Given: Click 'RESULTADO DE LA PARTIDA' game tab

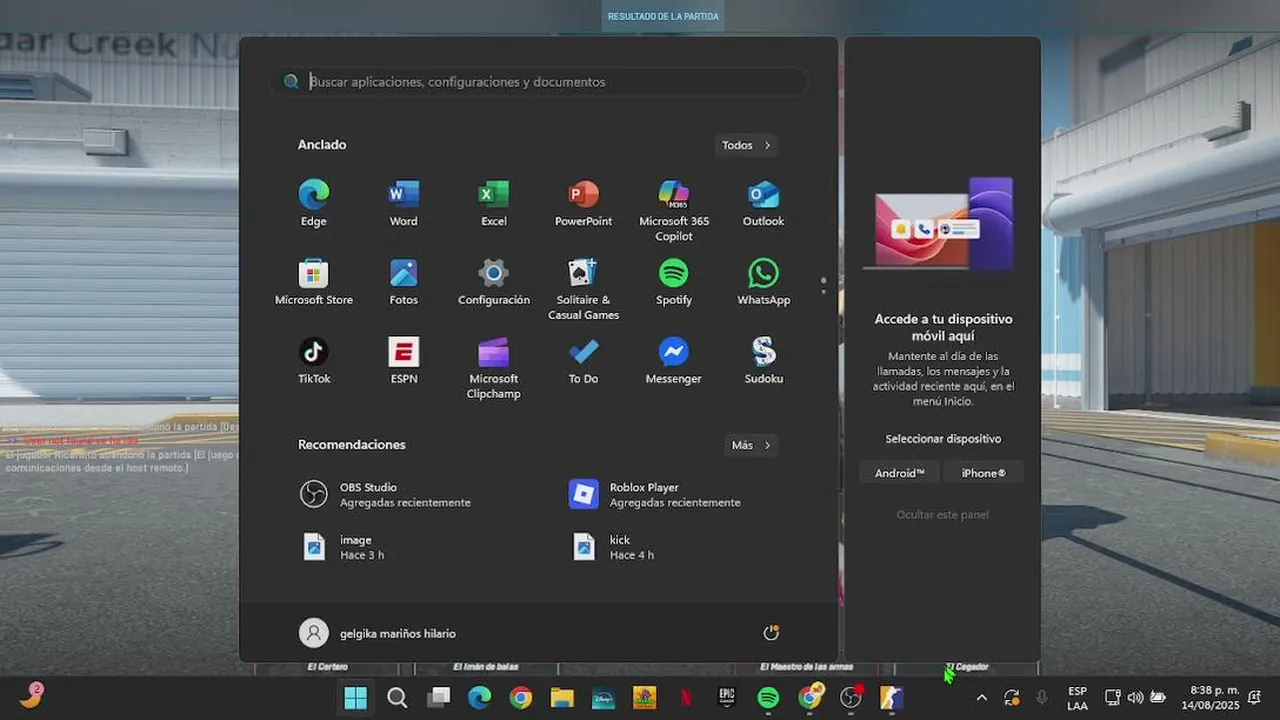Looking at the screenshot, I should 663,16.
